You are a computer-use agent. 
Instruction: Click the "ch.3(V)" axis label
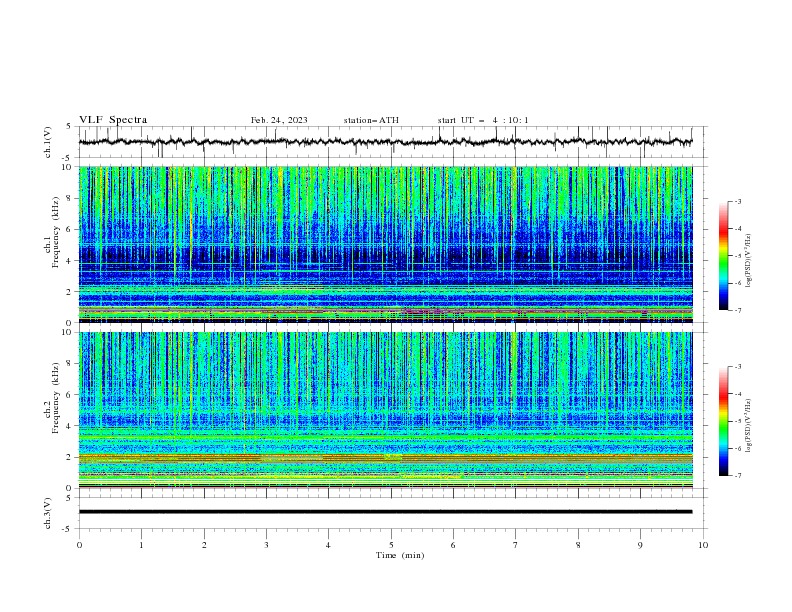[48, 513]
